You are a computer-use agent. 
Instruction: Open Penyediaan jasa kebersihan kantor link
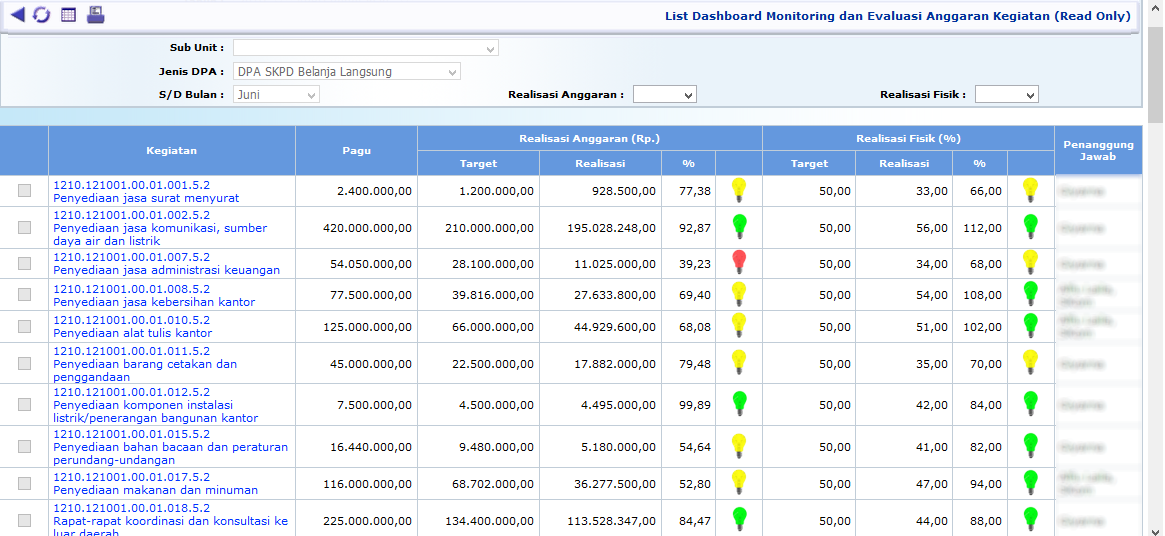[154, 302]
